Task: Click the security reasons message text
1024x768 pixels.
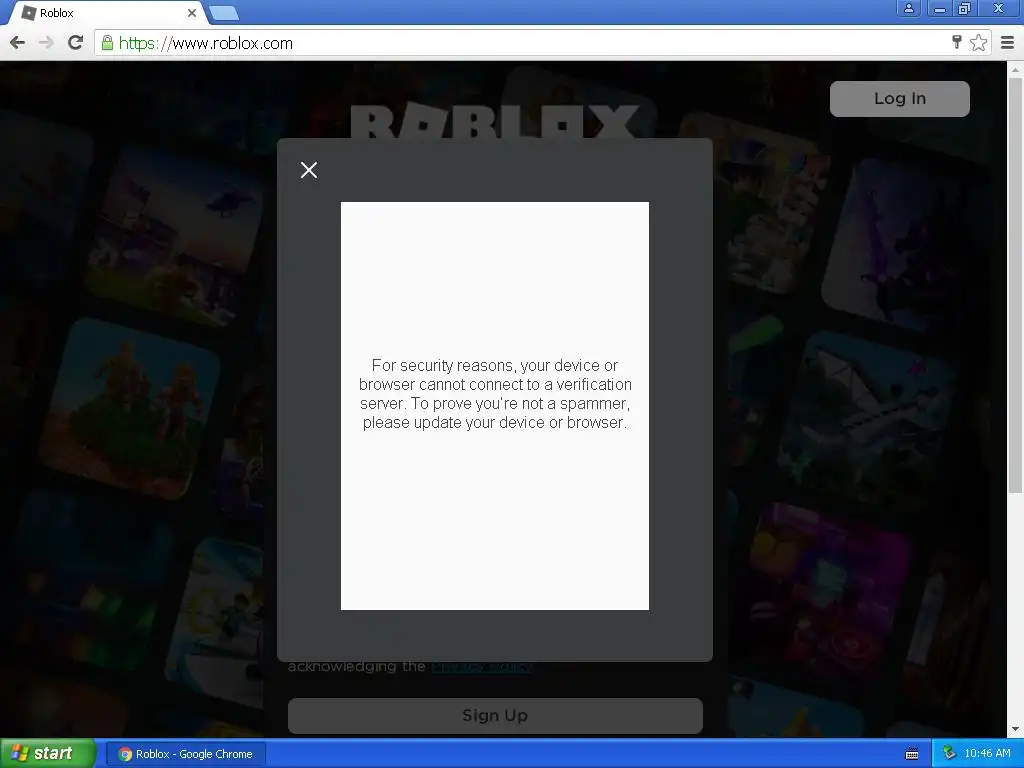Action: [x=495, y=394]
